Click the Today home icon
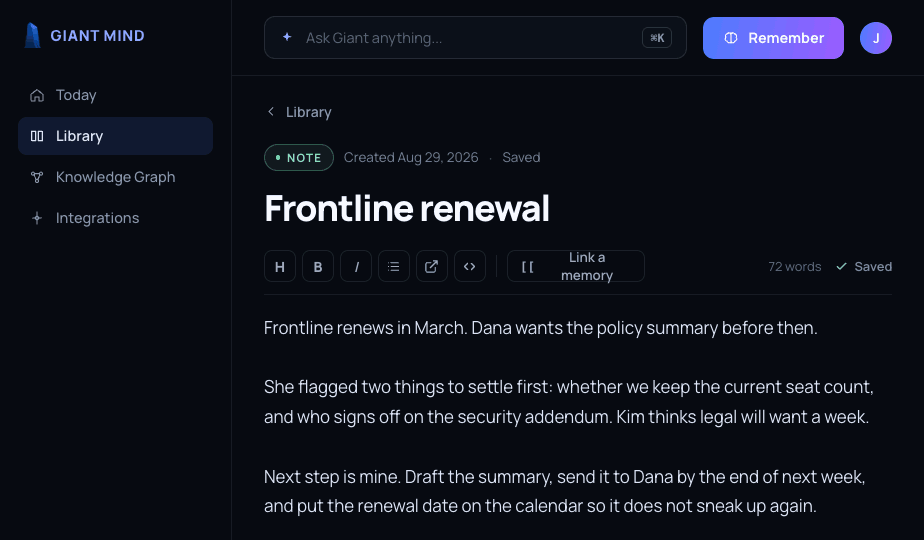The image size is (924, 540). [37, 95]
